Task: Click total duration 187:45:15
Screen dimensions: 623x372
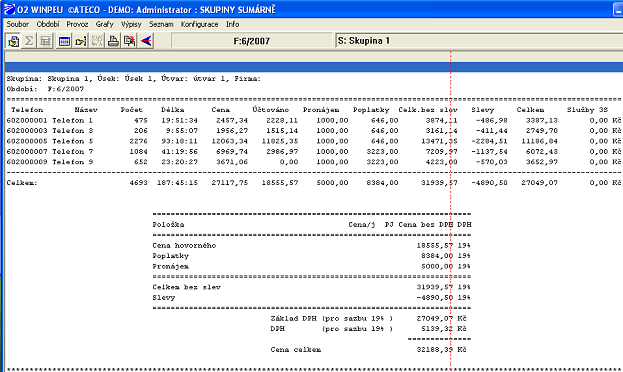Action: click(177, 183)
